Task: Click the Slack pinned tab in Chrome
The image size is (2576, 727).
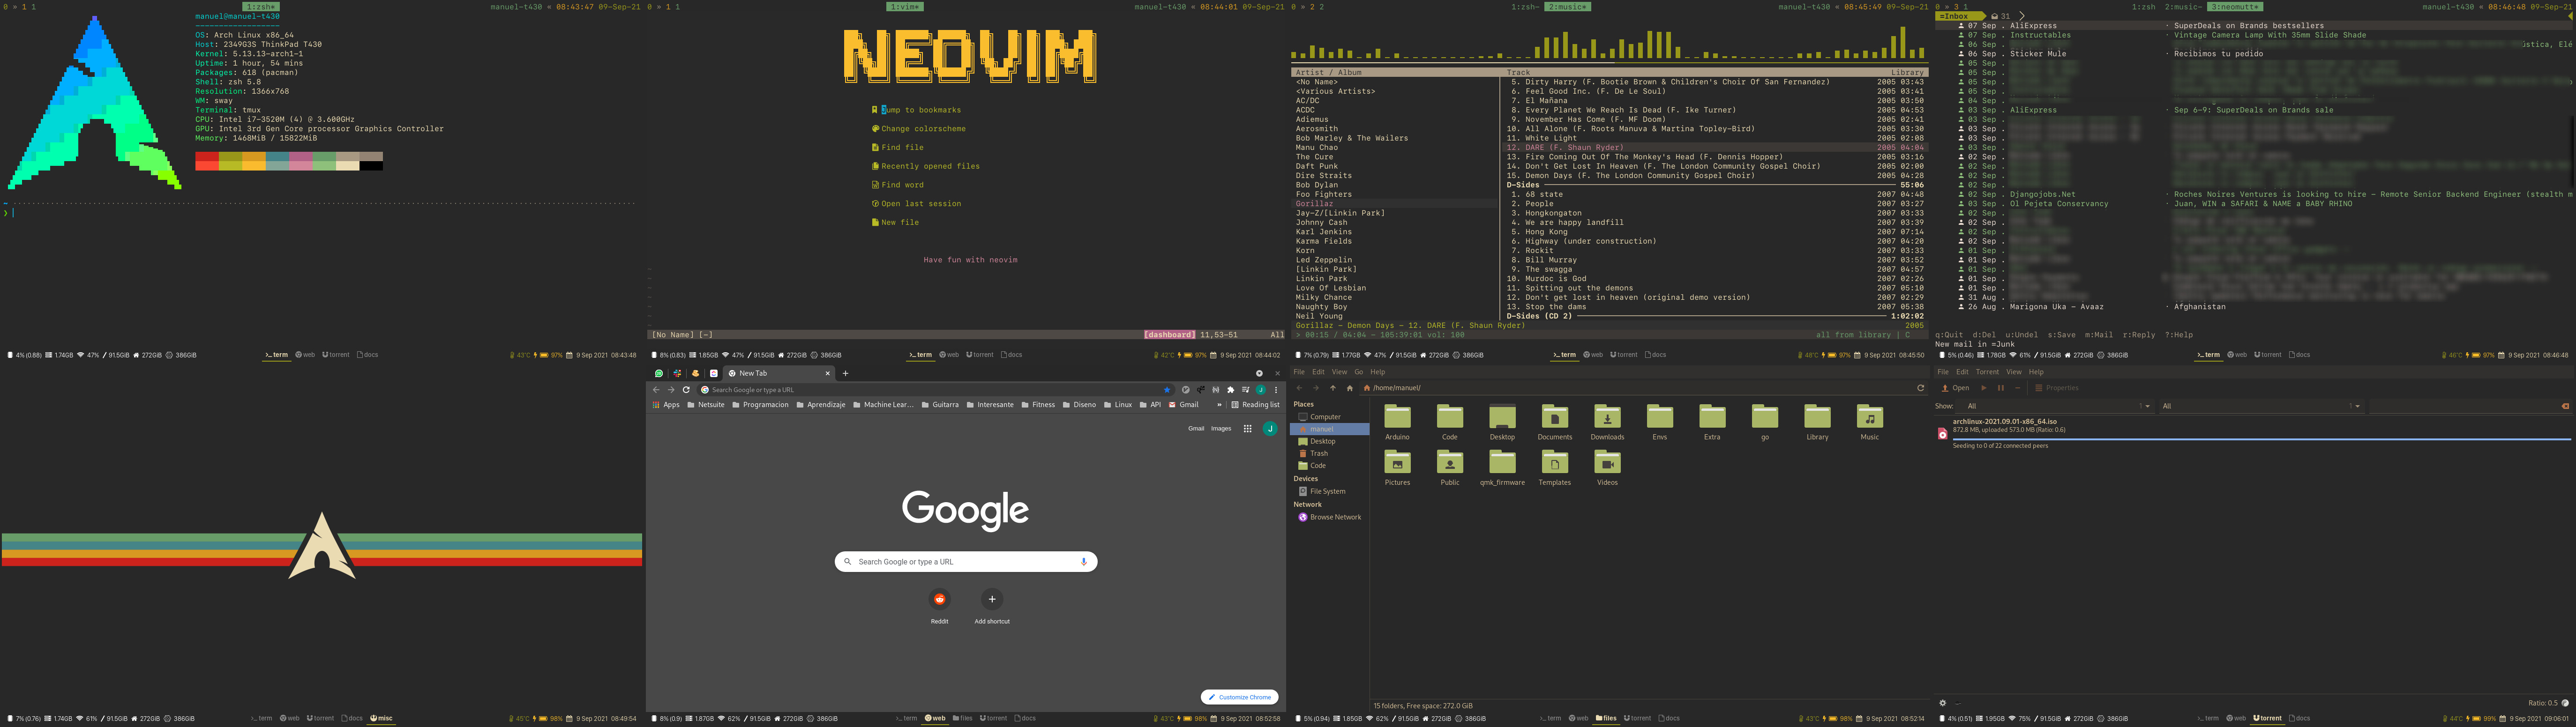Action: point(677,373)
